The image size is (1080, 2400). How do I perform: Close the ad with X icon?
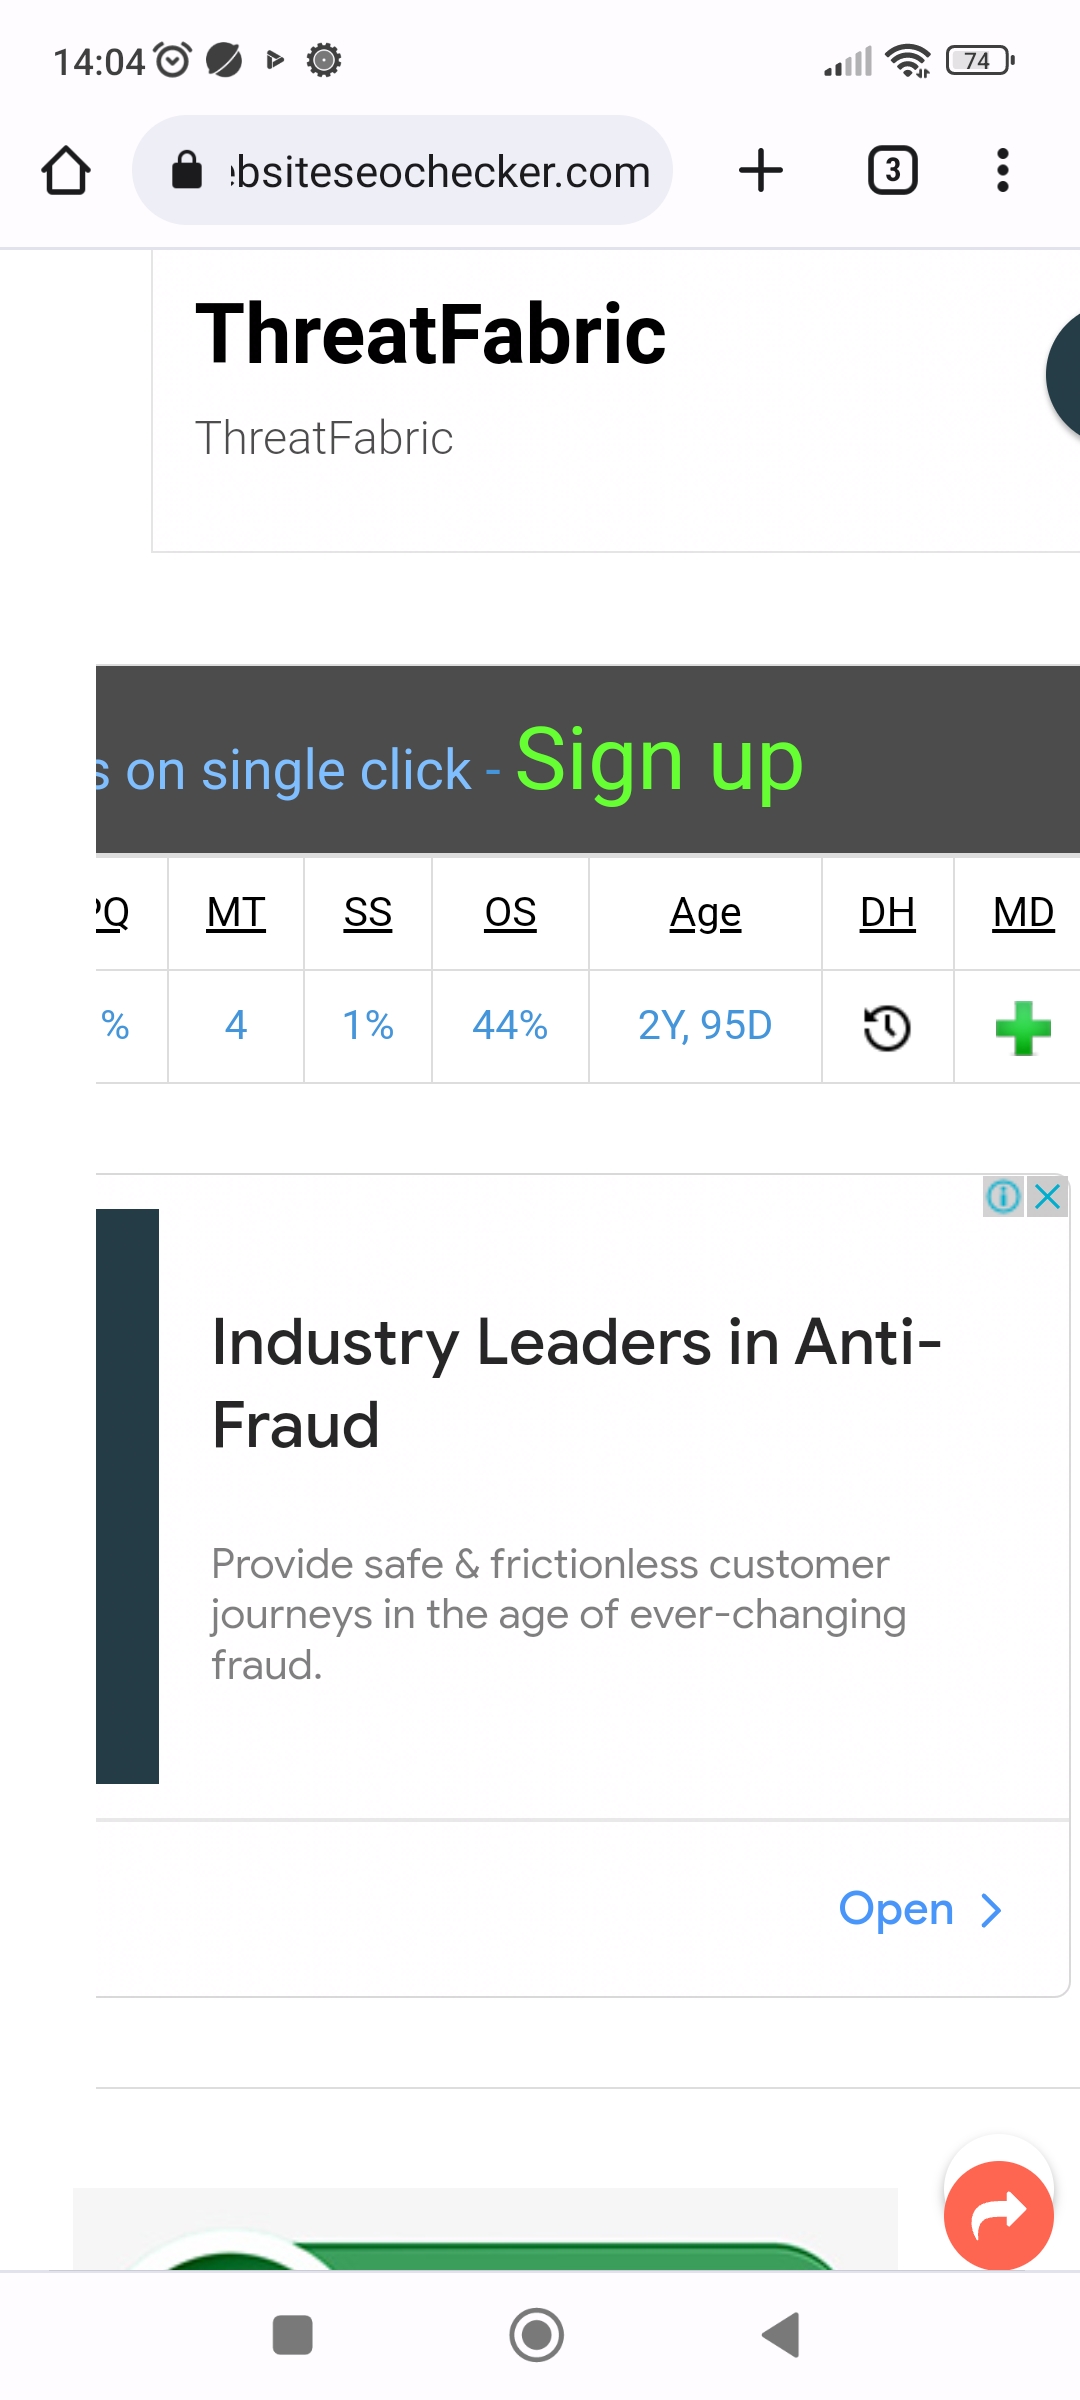[1047, 1196]
